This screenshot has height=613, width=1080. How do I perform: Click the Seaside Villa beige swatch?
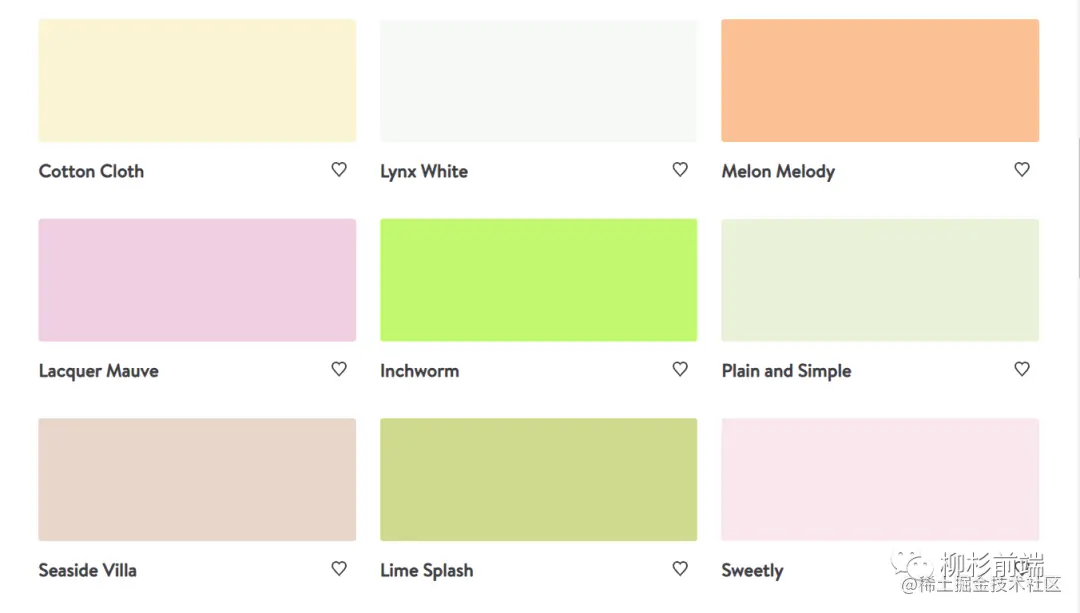coord(197,479)
